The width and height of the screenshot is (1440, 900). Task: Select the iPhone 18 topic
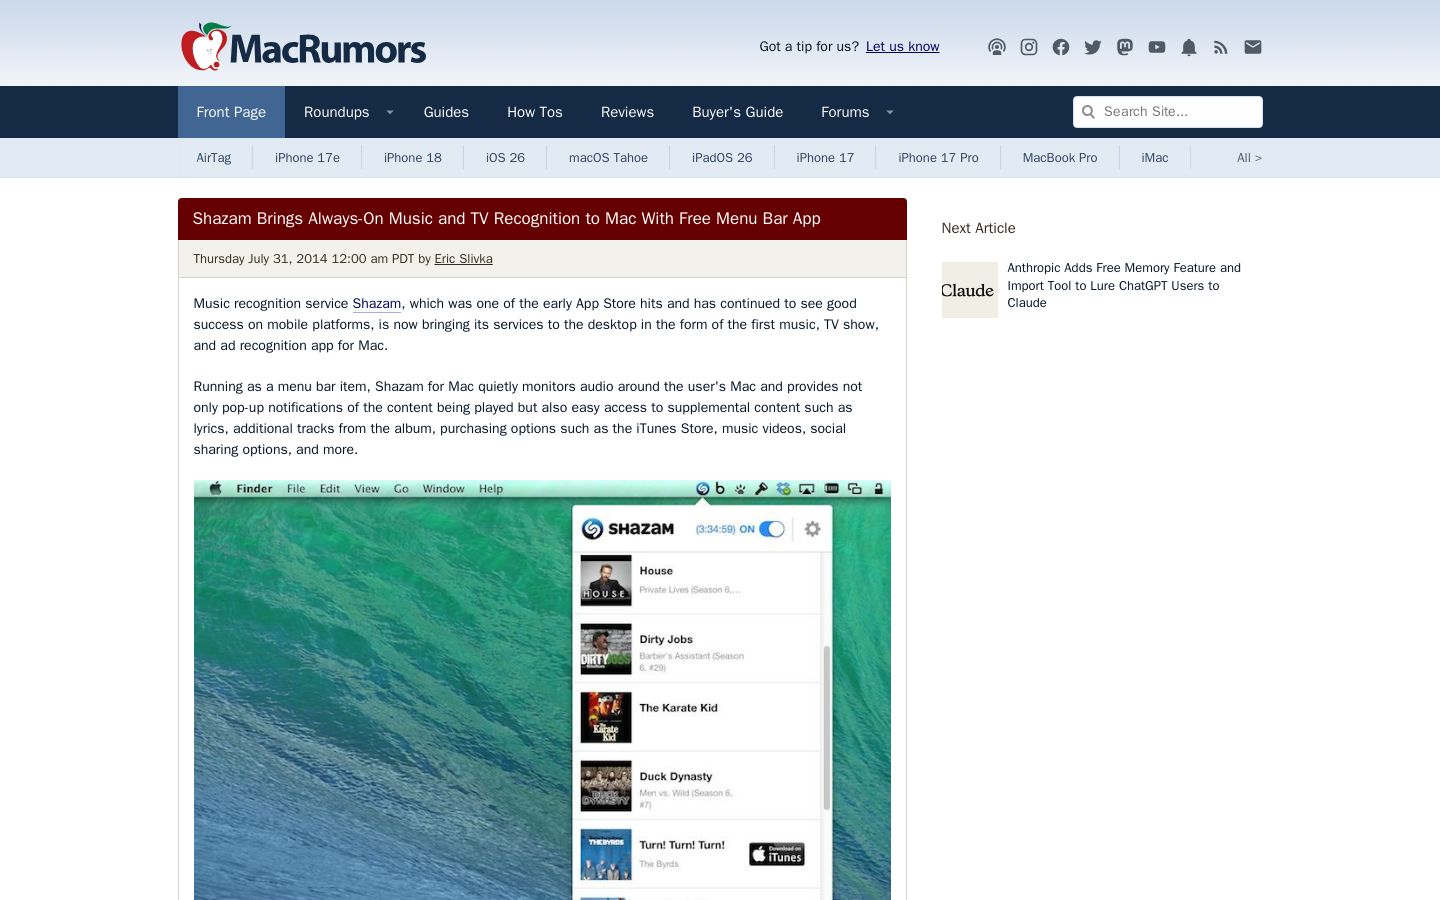coord(413,158)
